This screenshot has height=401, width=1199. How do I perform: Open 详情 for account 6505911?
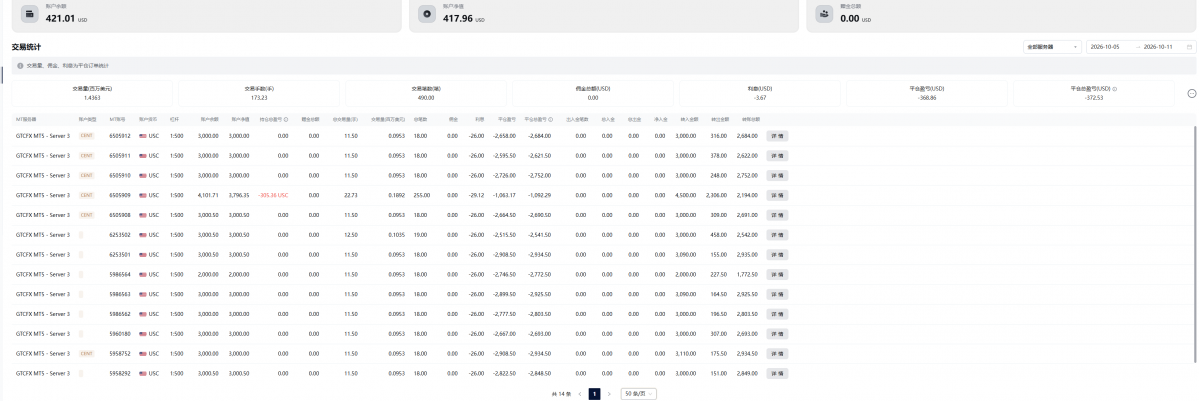pyautogui.click(x=778, y=155)
